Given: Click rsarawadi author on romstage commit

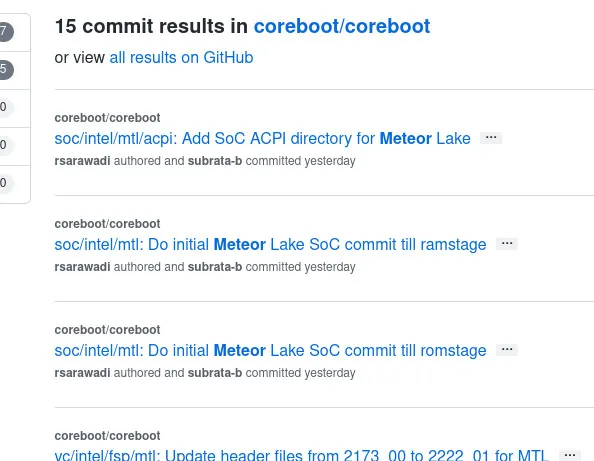Looking at the screenshot, I should (82, 373).
